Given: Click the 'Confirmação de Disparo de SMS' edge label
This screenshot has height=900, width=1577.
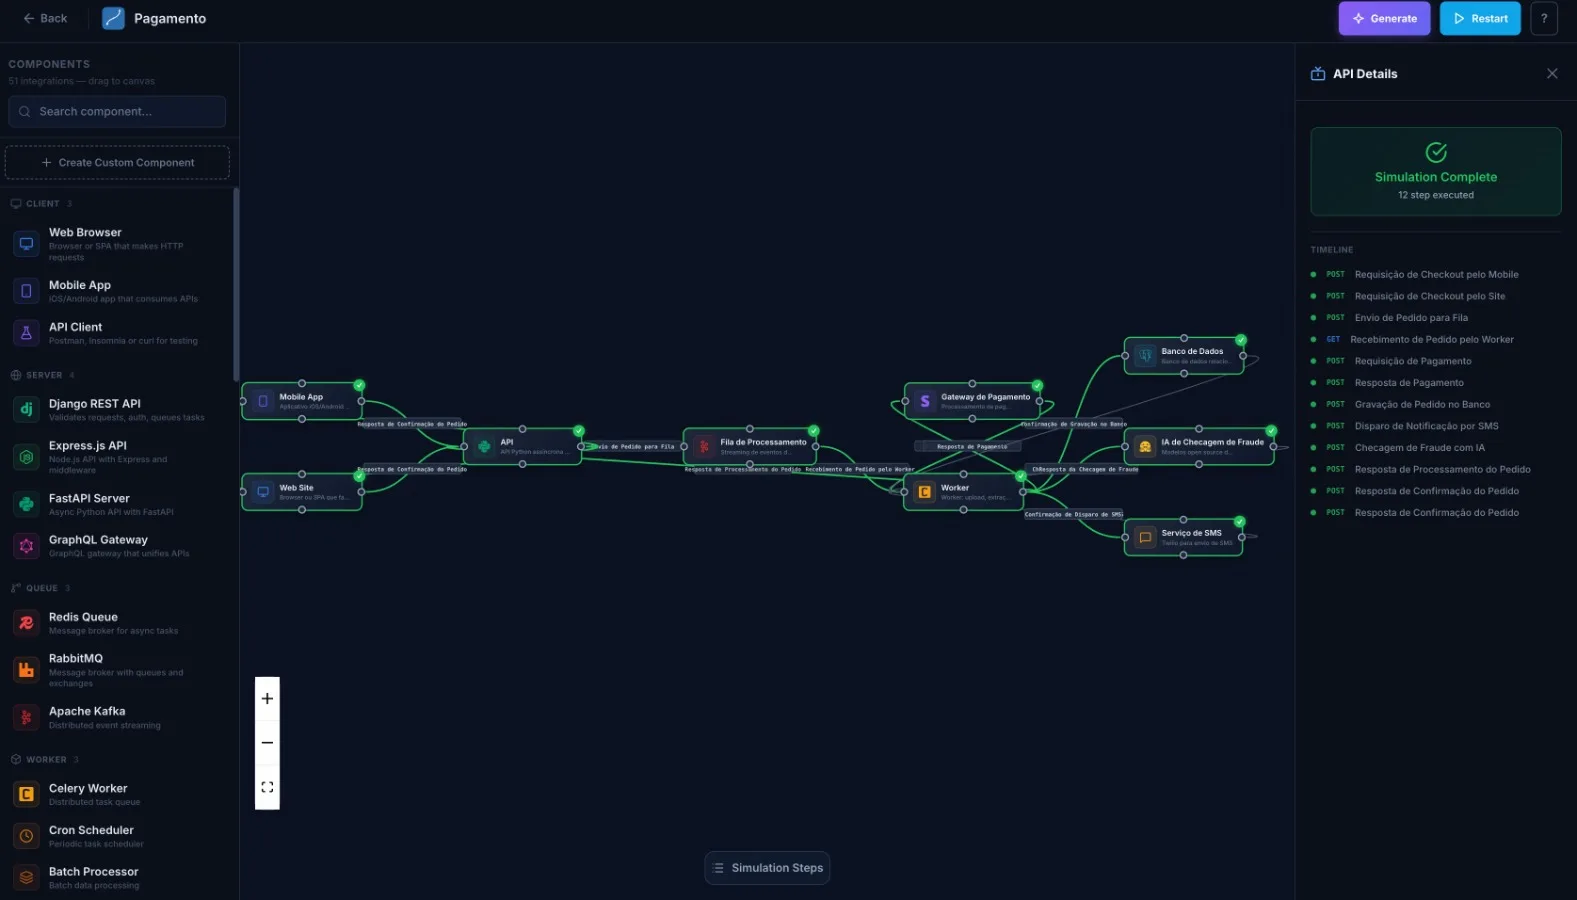Looking at the screenshot, I should [1073, 515].
